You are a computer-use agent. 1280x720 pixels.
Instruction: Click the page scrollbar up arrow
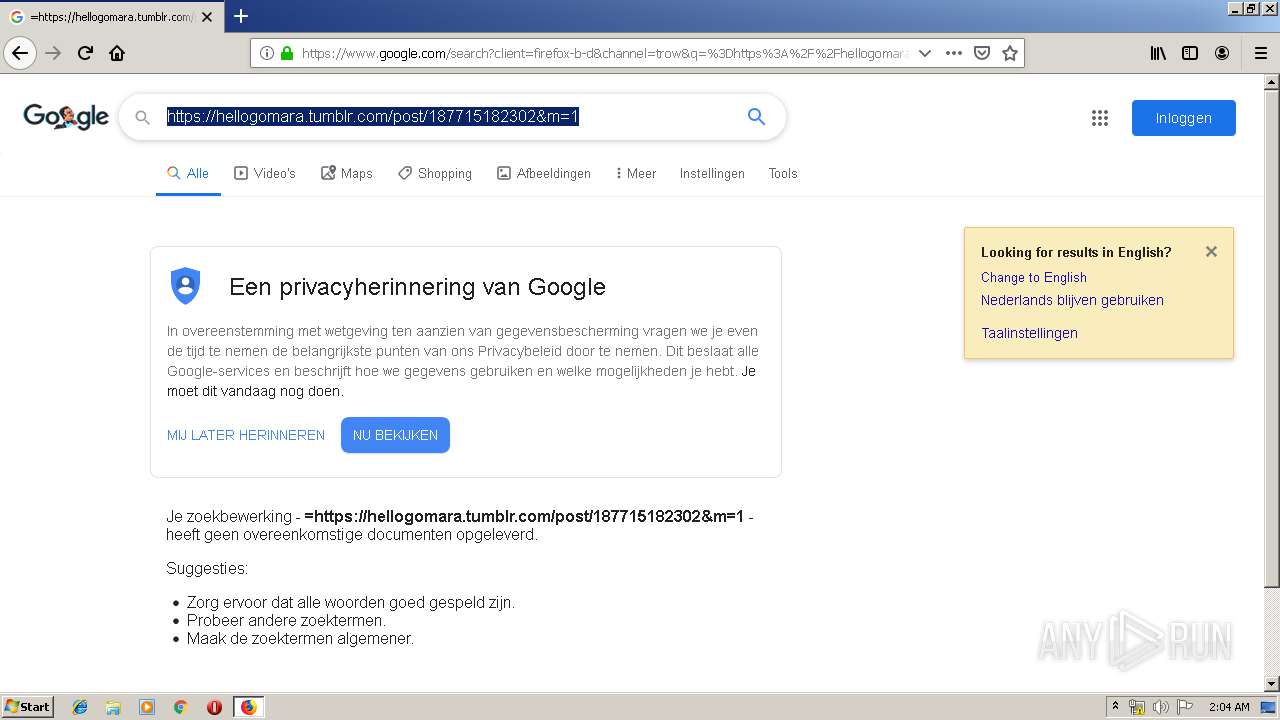pyautogui.click(x=1271, y=81)
